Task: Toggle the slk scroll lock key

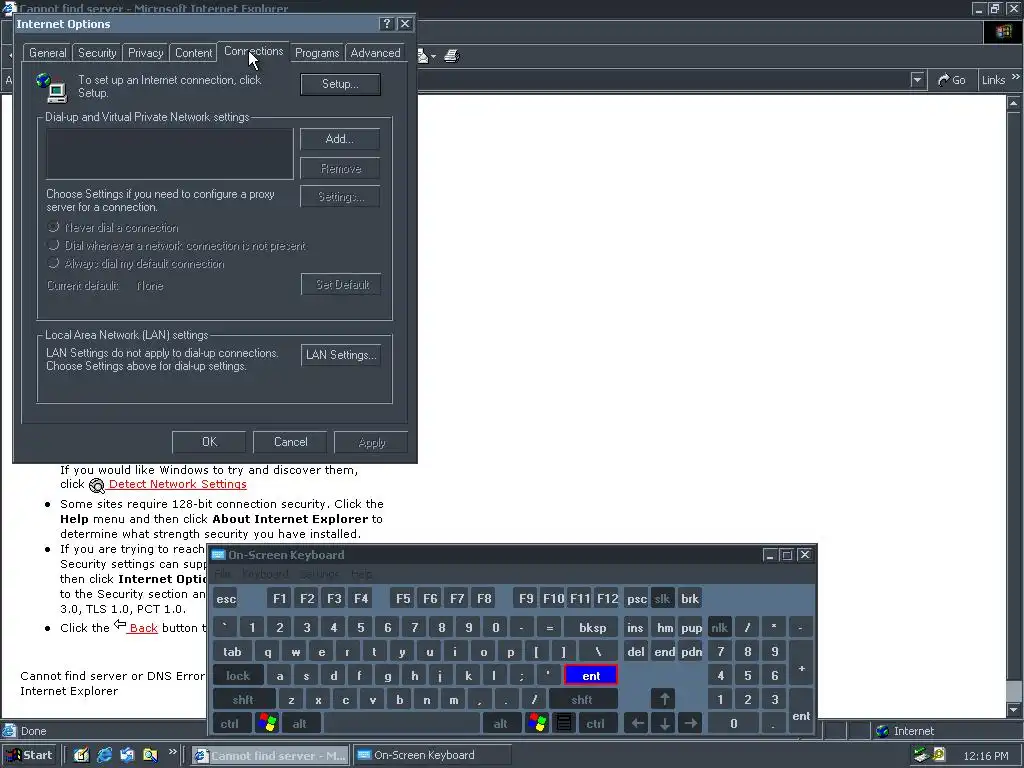Action: (x=662, y=598)
